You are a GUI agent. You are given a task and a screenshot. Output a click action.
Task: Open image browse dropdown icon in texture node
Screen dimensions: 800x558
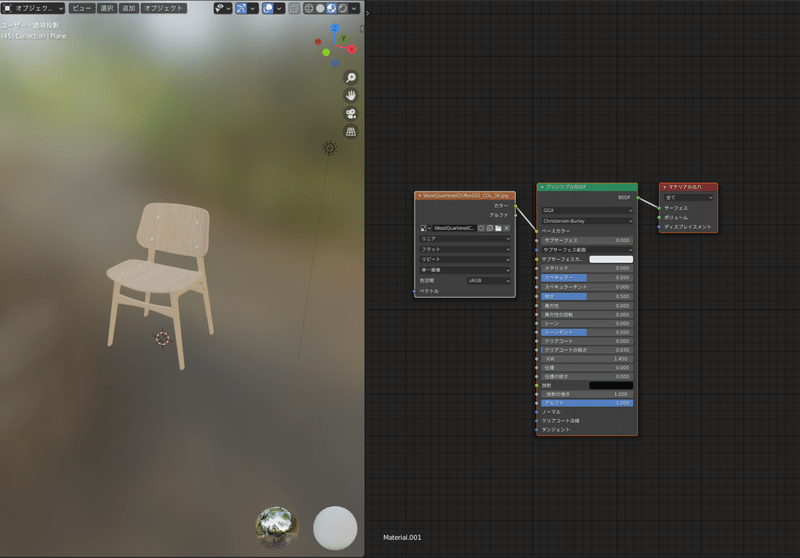point(425,228)
